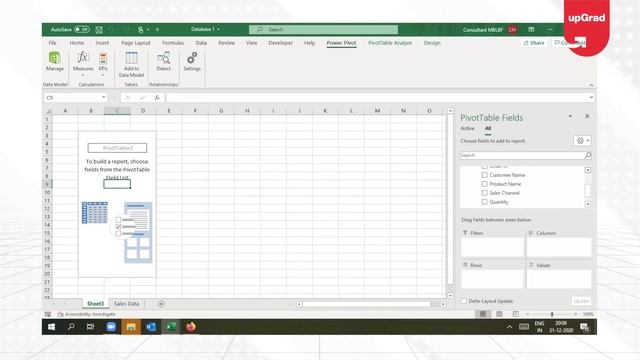Check the Customer Name field

click(x=484, y=175)
